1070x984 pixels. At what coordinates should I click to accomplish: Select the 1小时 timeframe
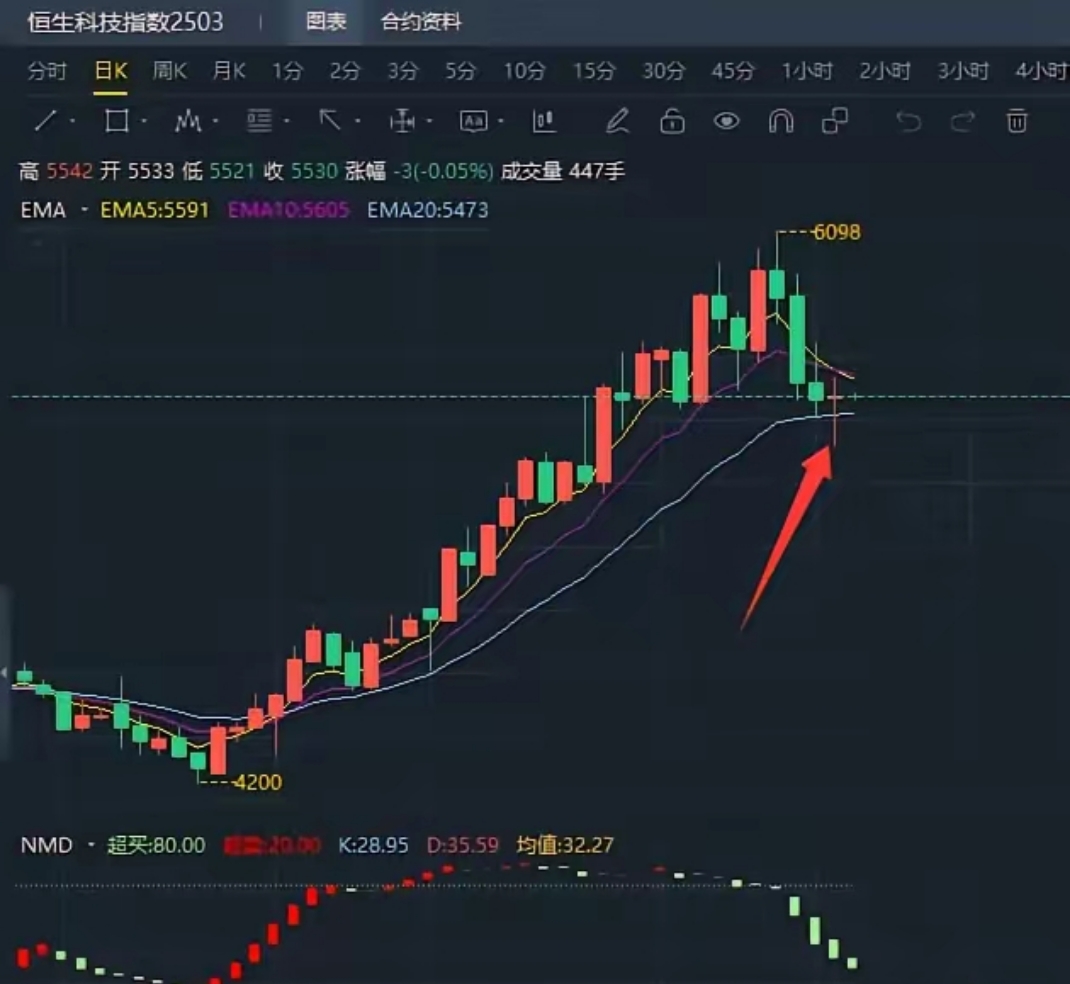(805, 71)
